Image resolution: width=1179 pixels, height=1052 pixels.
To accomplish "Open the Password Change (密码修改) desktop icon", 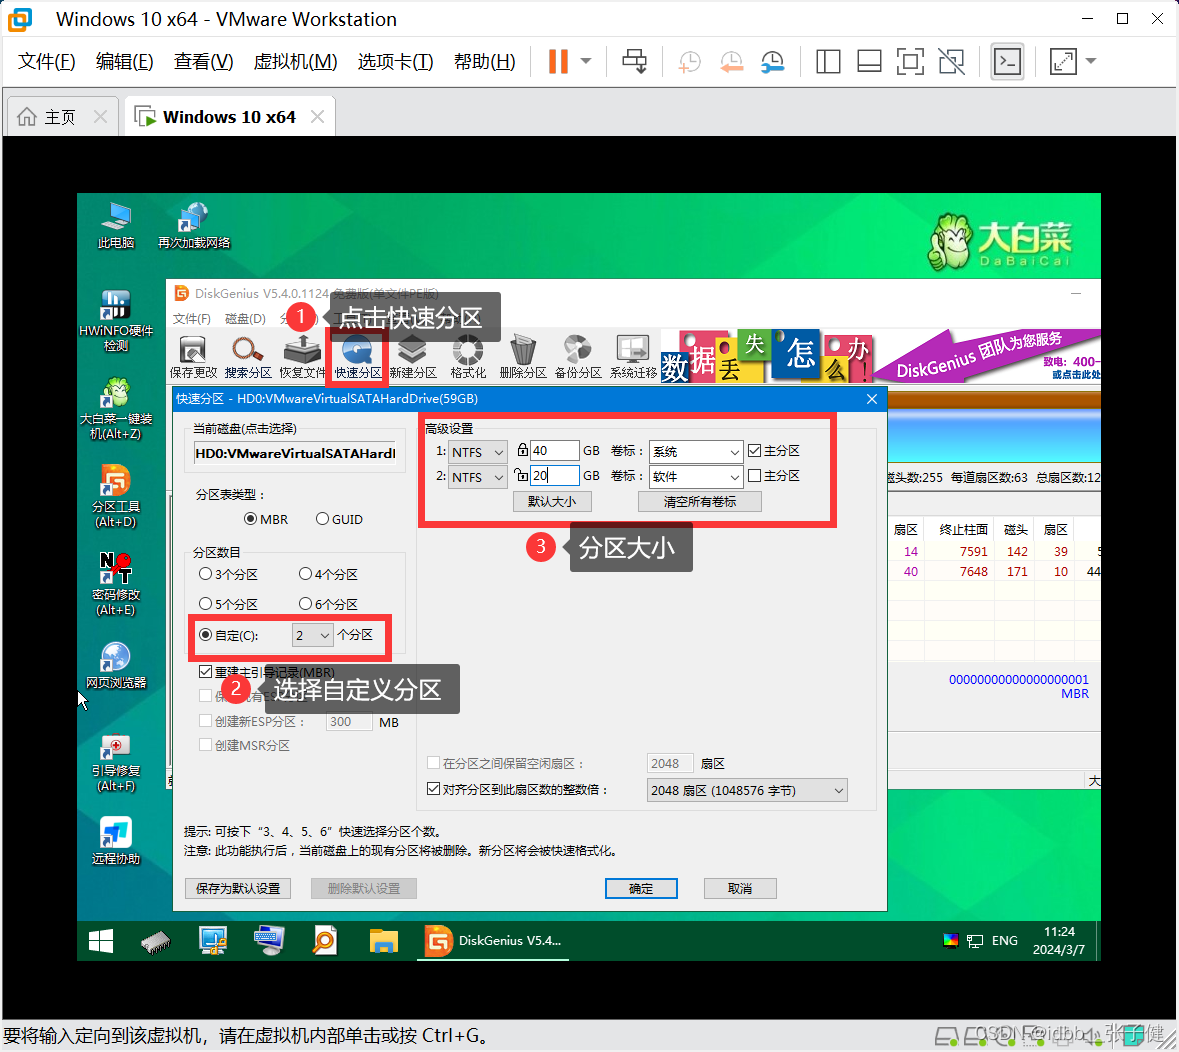I will [116, 584].
